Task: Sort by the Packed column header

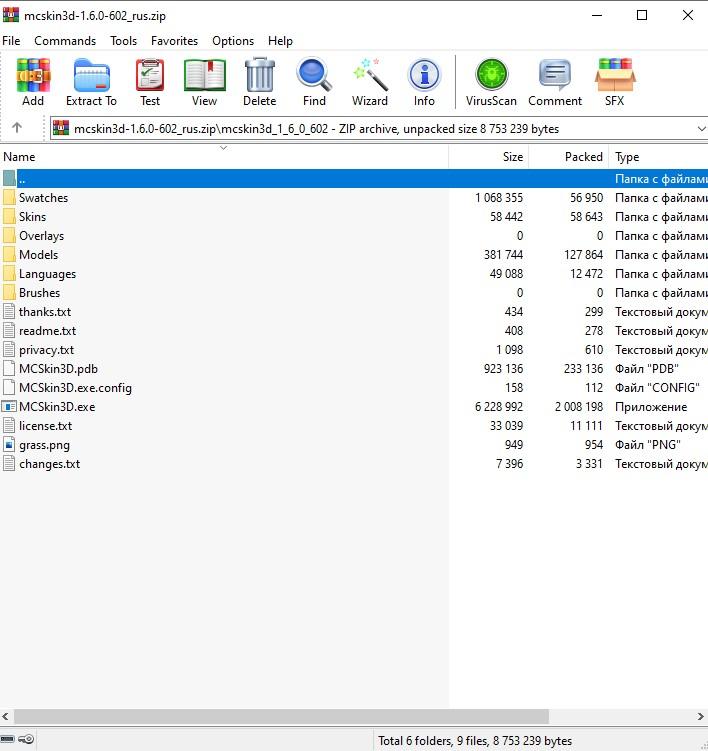Action: click(x=569, y=157)
